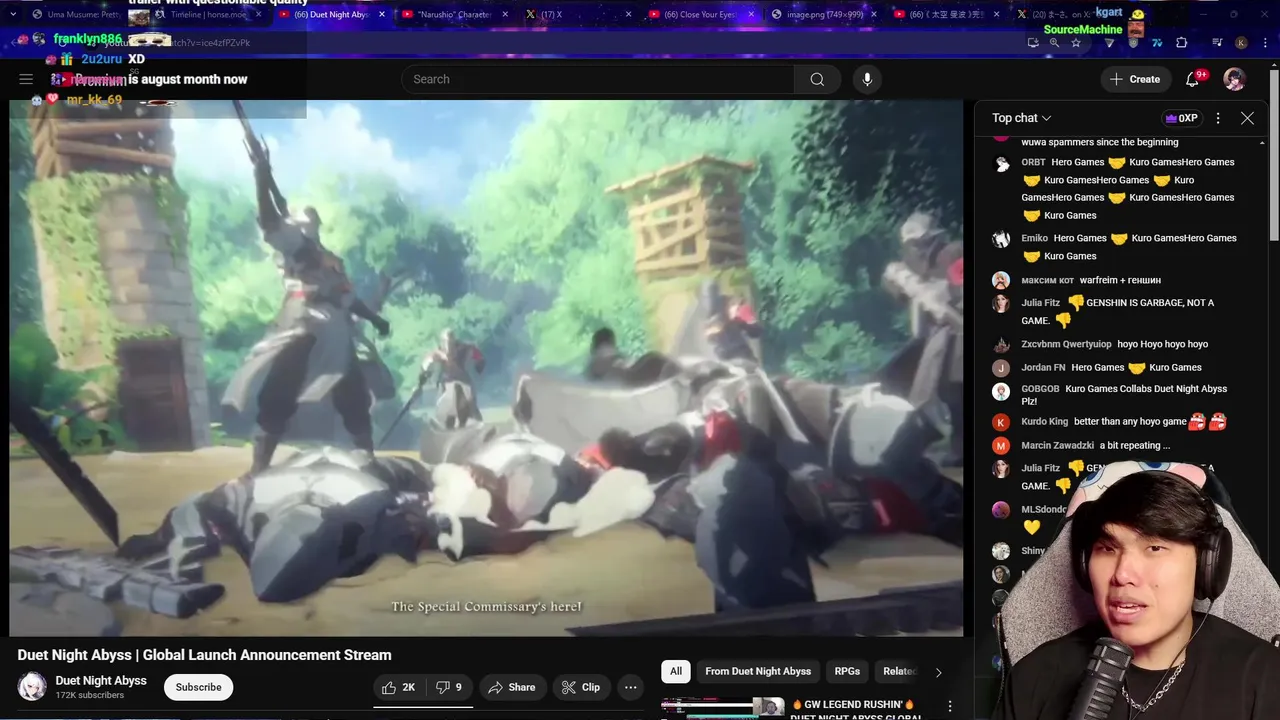
Task: Close the live chat panel
Action: [x=1247, y=118]
